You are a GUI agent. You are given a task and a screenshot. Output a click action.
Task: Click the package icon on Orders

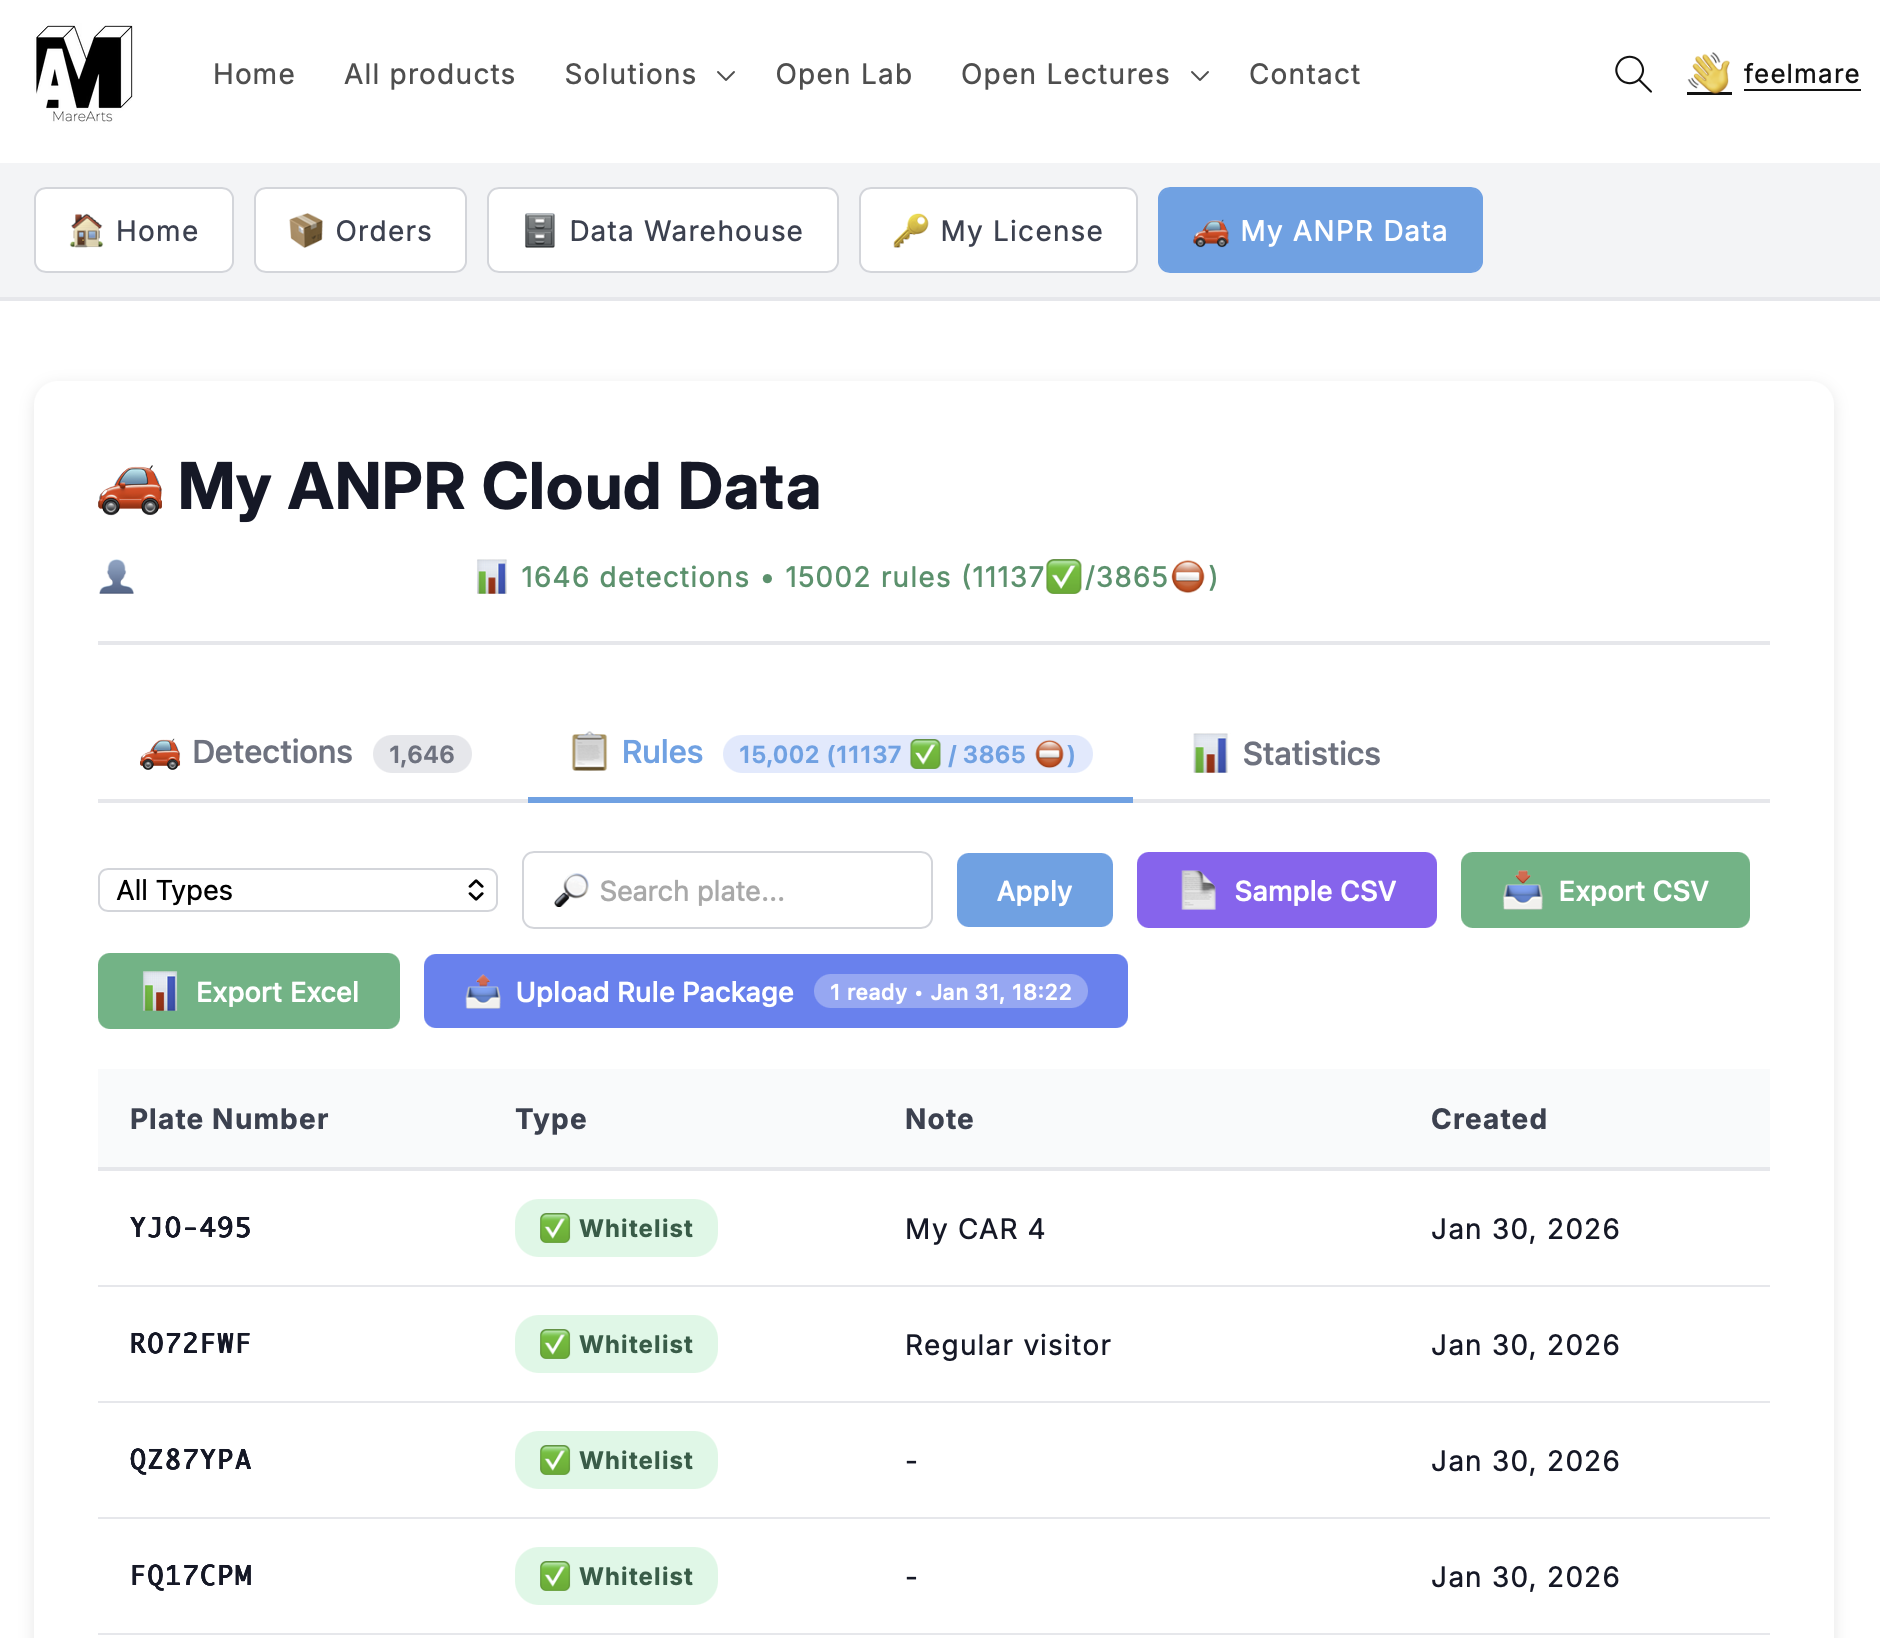tap(306, 231)
